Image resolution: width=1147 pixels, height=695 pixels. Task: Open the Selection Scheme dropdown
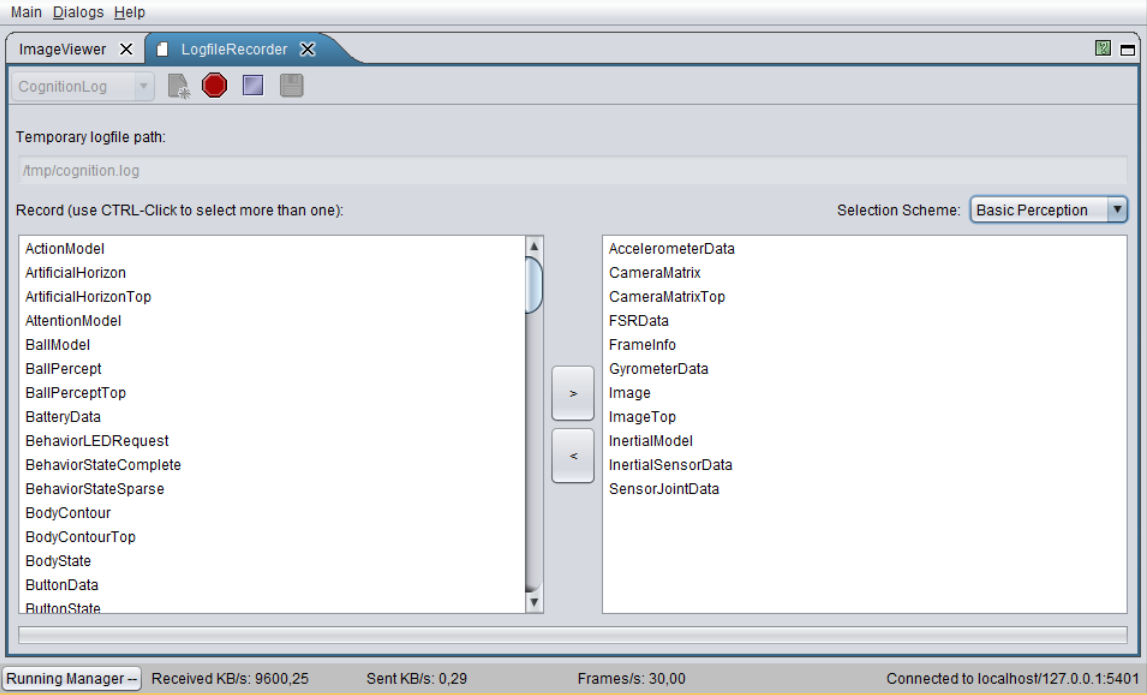(1048, 210)
